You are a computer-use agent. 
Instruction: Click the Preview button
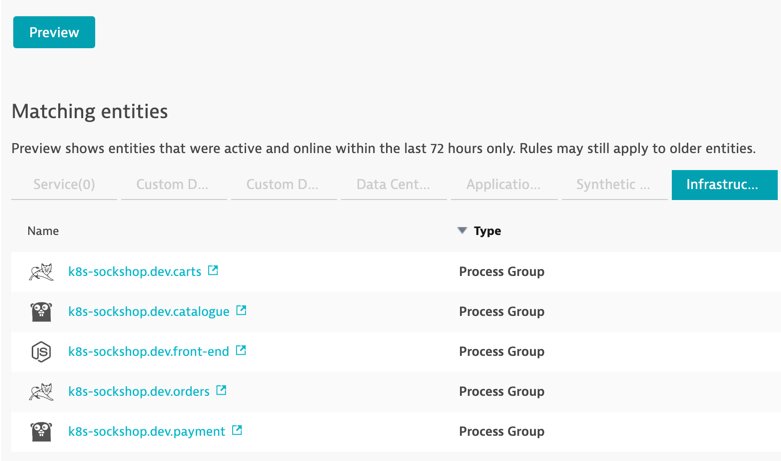[54, 32]
